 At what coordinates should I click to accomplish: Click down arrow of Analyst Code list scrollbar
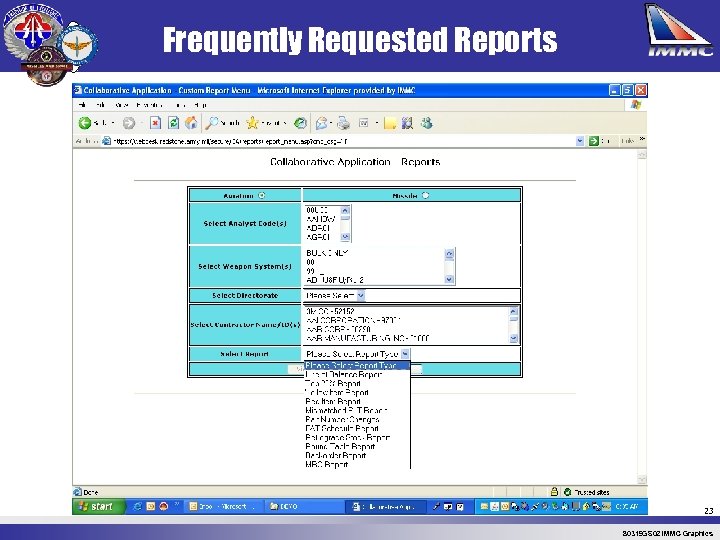tap(345, 237)
